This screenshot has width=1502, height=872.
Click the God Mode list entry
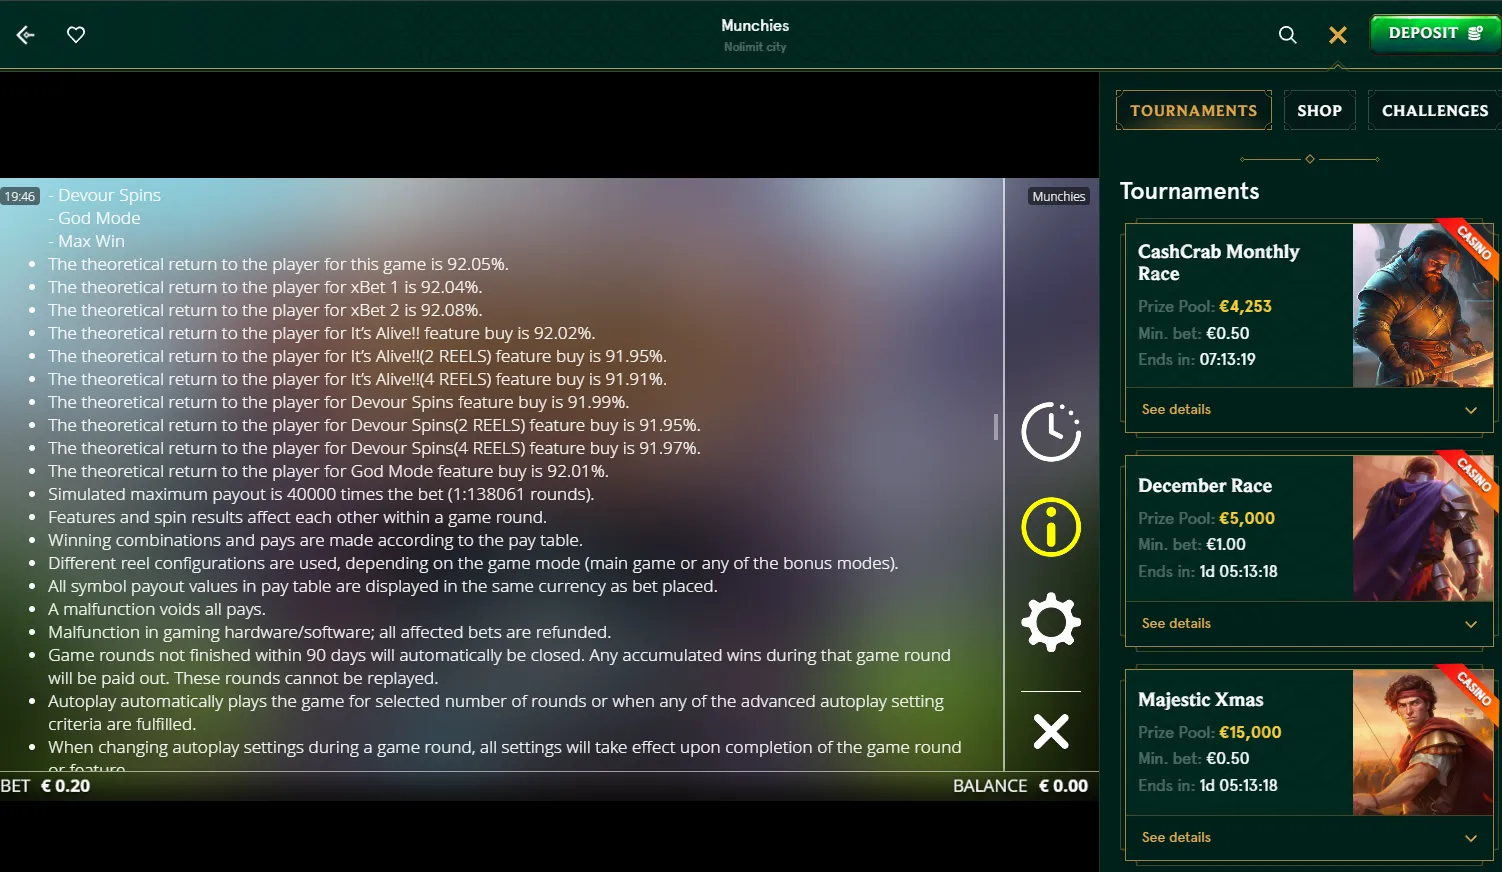pos(94,218)
